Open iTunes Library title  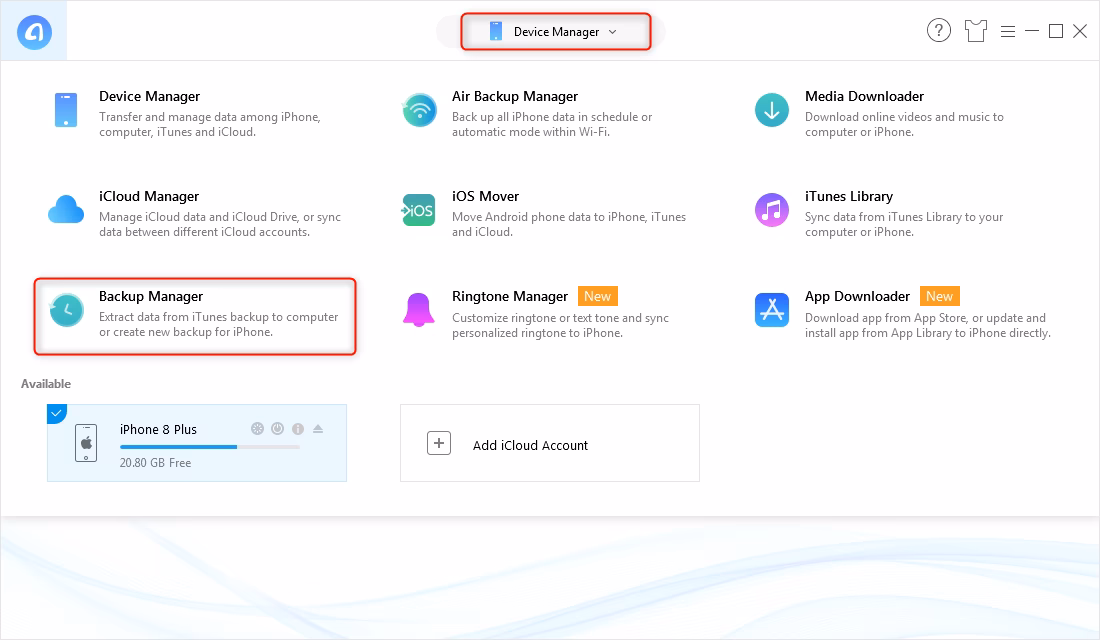pos(849,196)
